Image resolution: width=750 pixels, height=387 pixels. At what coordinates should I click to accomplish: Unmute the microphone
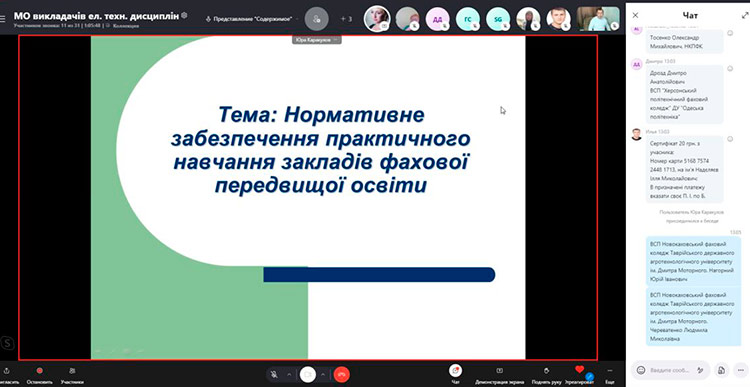click(x=274, y=375)
